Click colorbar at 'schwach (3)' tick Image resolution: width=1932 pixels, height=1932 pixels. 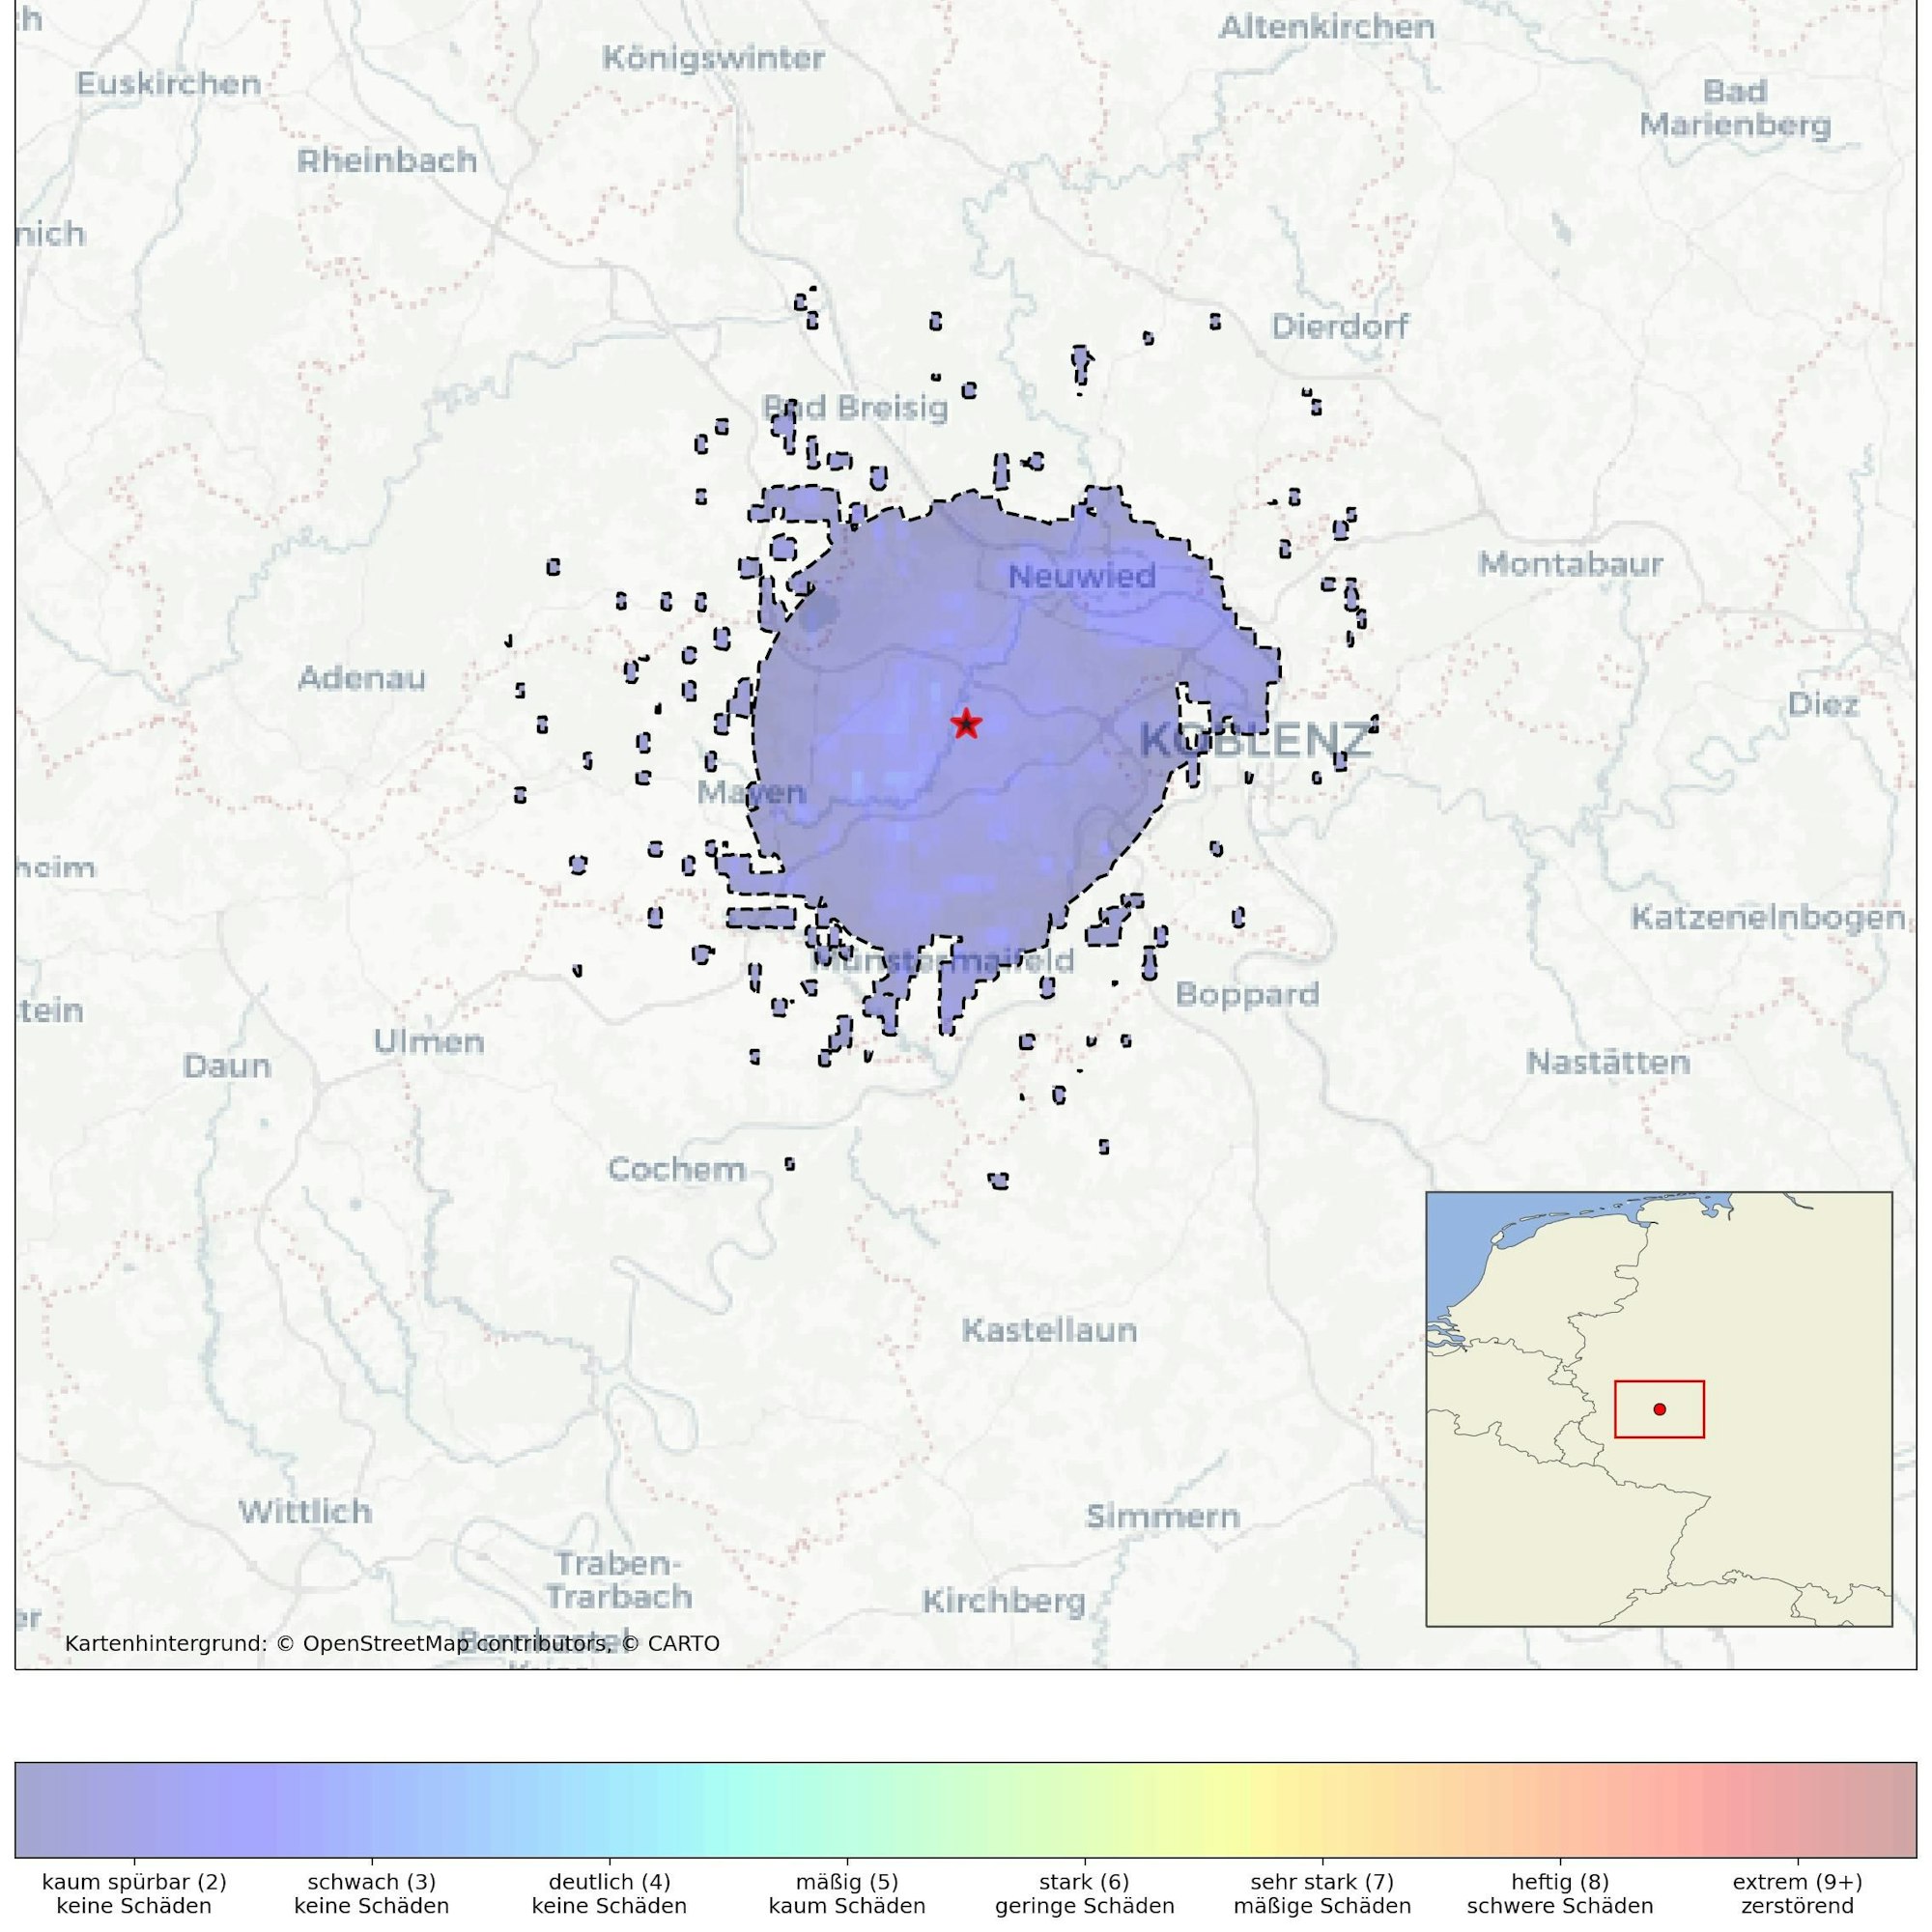(x=372, y=1810)
